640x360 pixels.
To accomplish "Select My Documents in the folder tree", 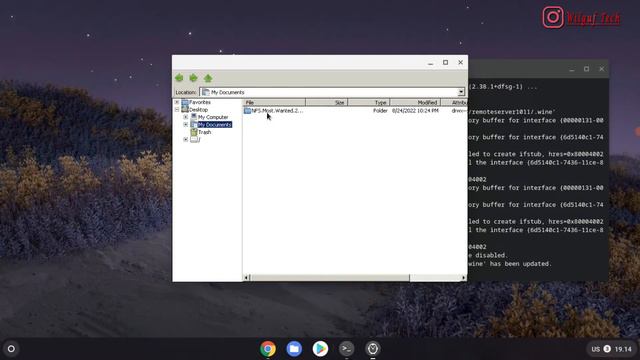I will click(215, 124).
